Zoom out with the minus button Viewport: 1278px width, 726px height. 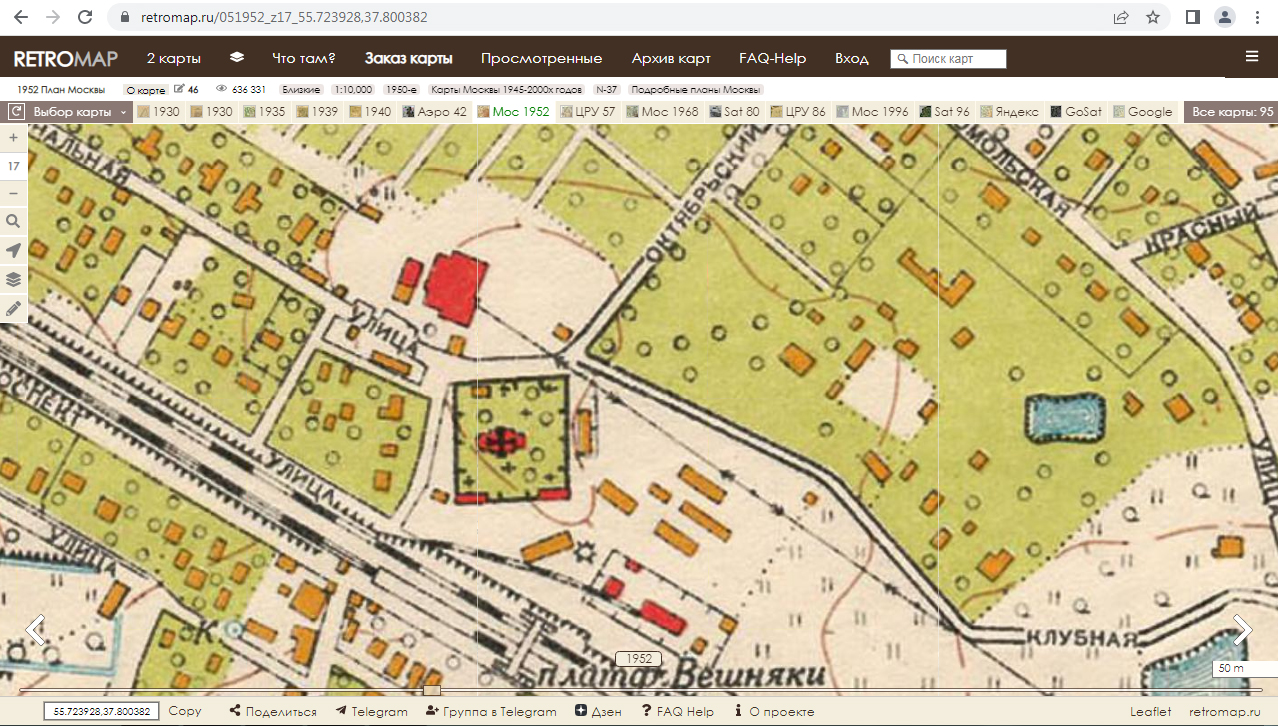point(13,193)
